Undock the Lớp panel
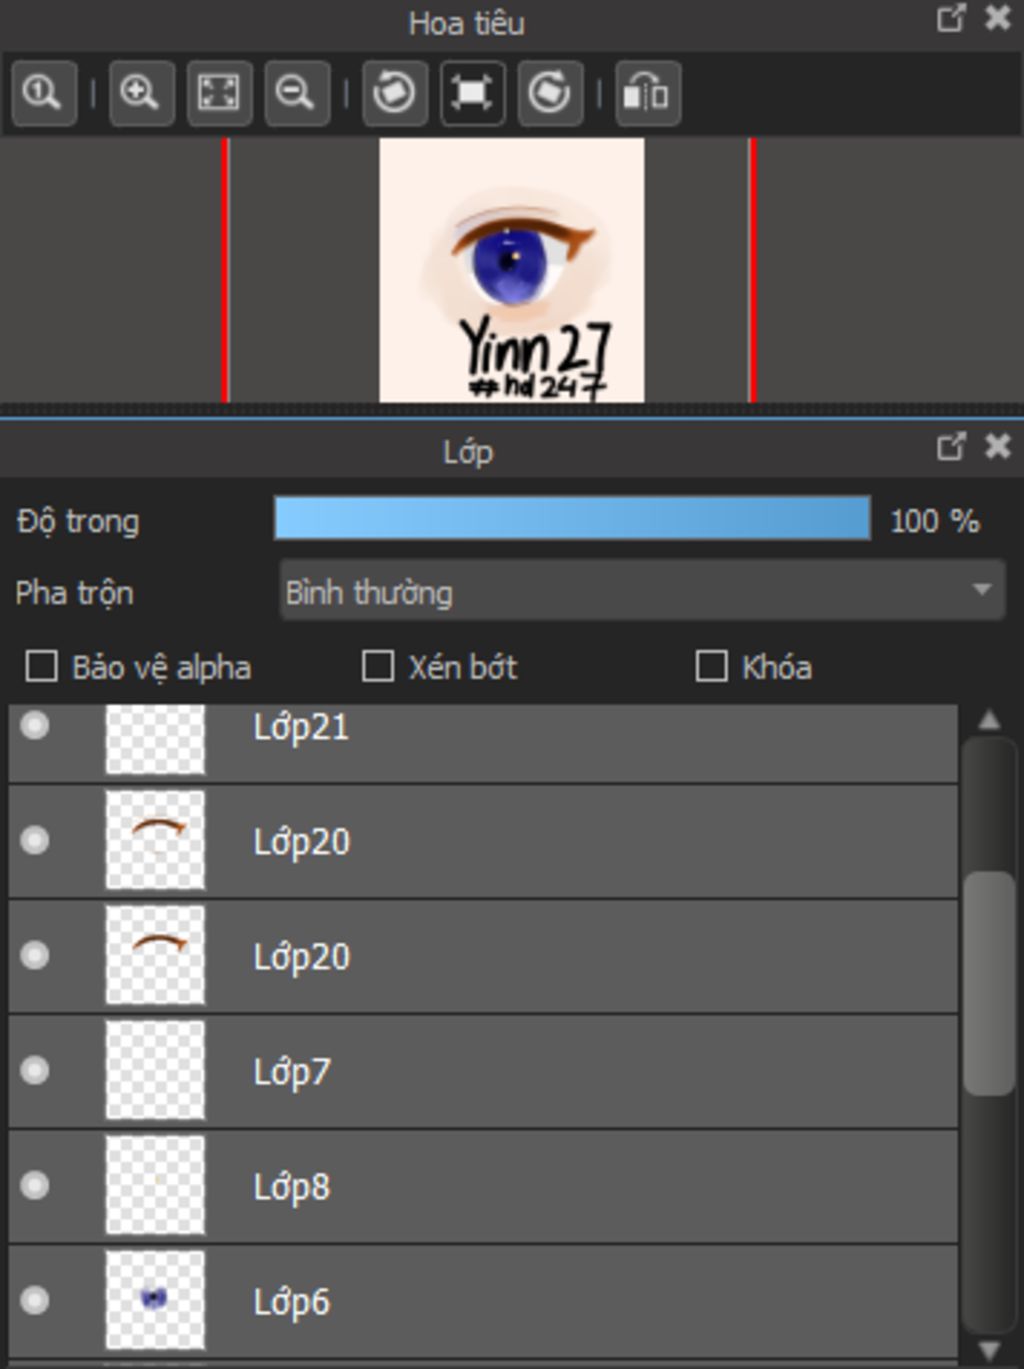Viewport: 1024px width, 1369px height. [950, 446]
